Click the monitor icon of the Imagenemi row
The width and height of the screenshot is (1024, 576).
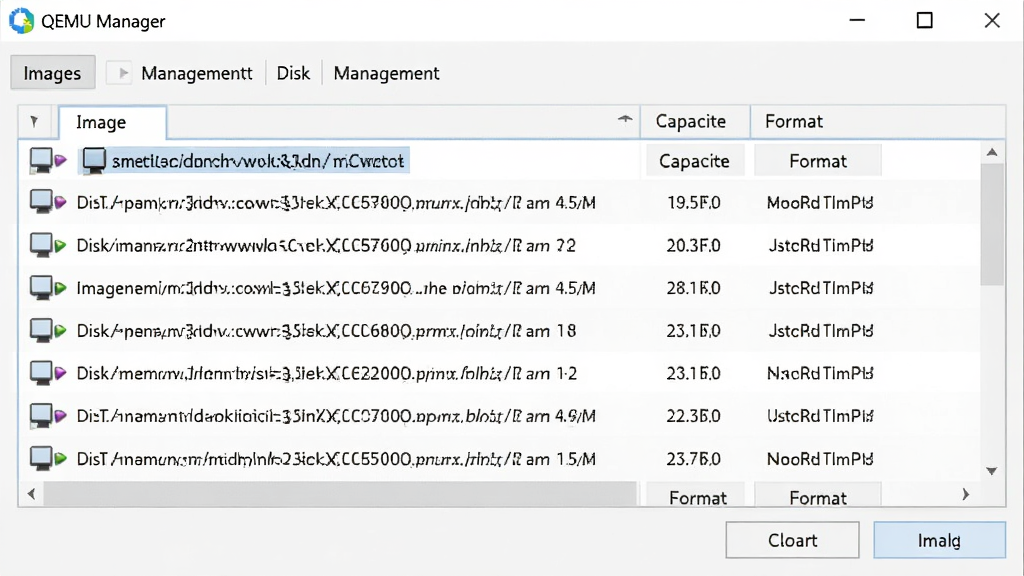40,288
